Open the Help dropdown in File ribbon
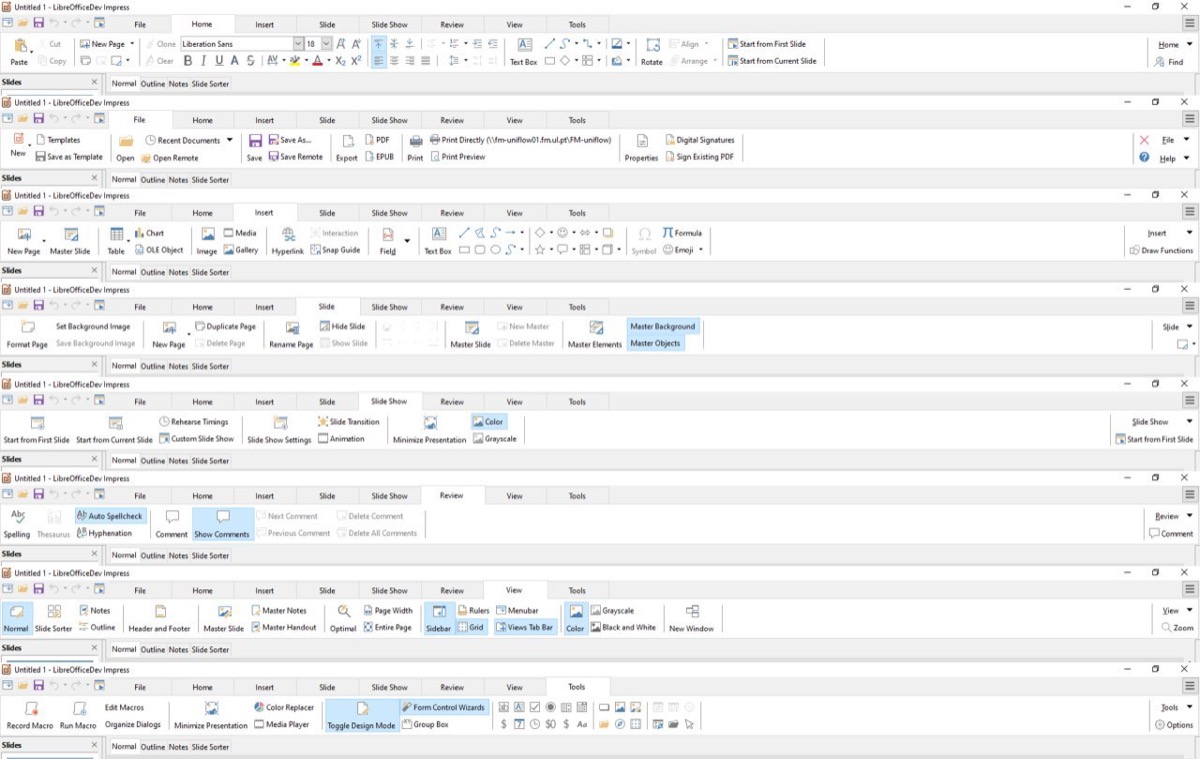This screenshot has width=1200, height=759. coord(1187,158)
